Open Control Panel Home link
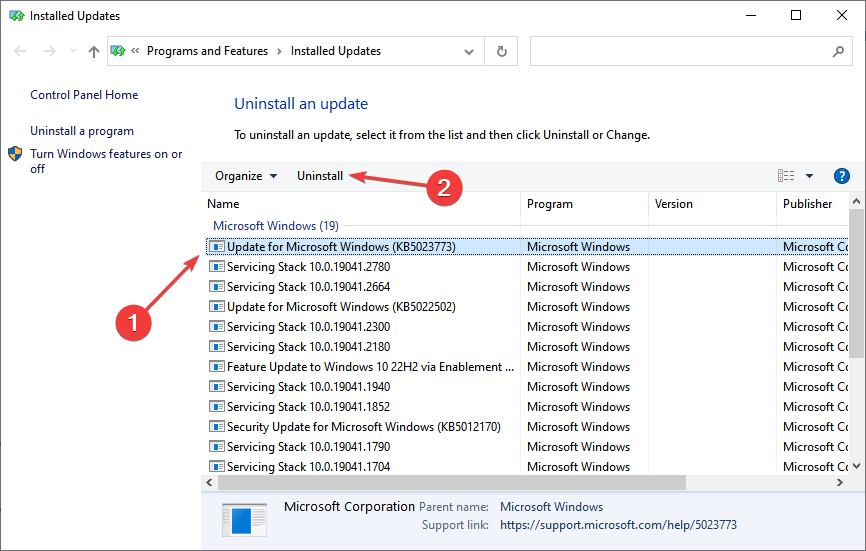The height and width of the screenshot is (551, 866). point(84,95)
